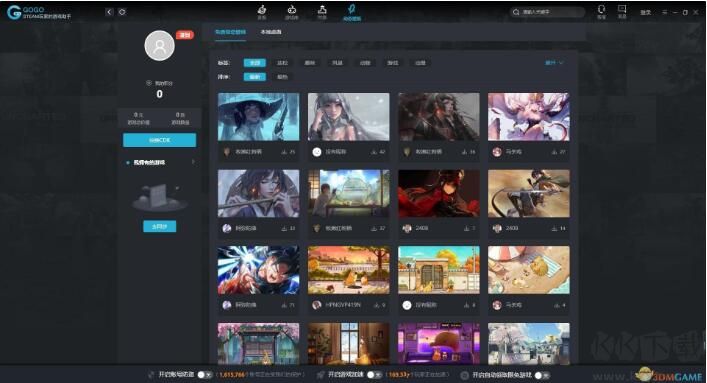Click the GOGO logo icon
Viewport: 707px width, 383px height.
[x=14, y=12]
